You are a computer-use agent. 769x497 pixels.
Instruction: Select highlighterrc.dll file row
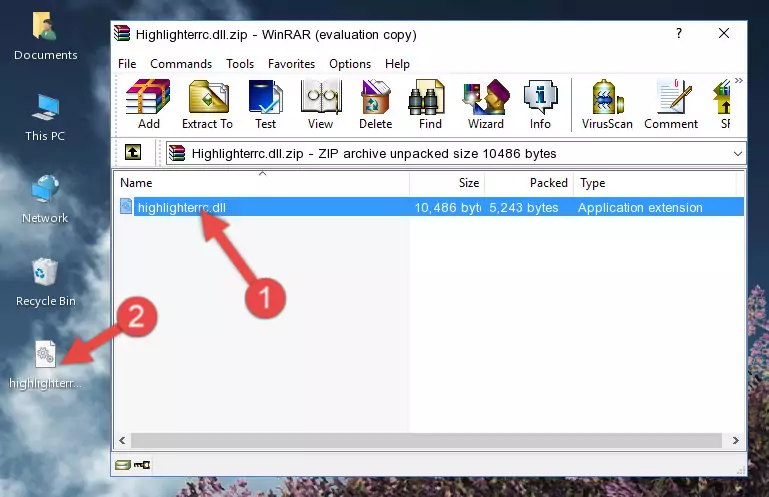coord(430,207)
